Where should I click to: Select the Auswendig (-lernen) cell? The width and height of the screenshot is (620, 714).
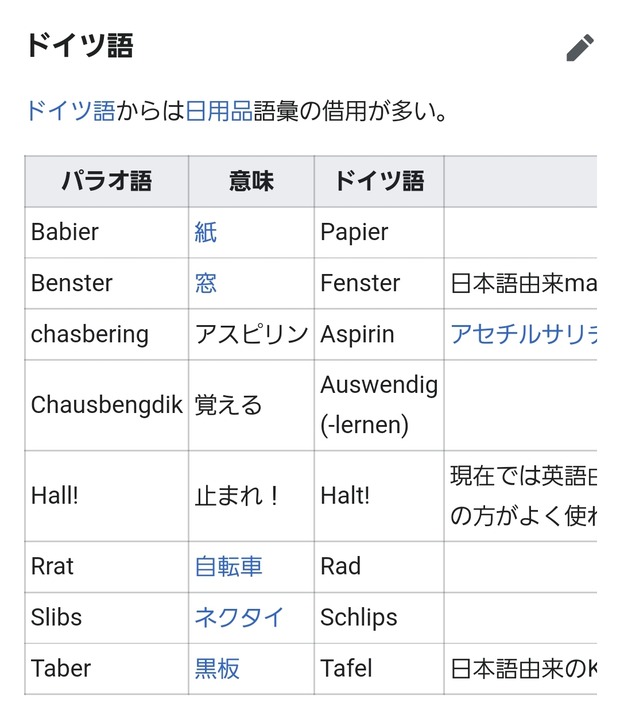(379, 405)
